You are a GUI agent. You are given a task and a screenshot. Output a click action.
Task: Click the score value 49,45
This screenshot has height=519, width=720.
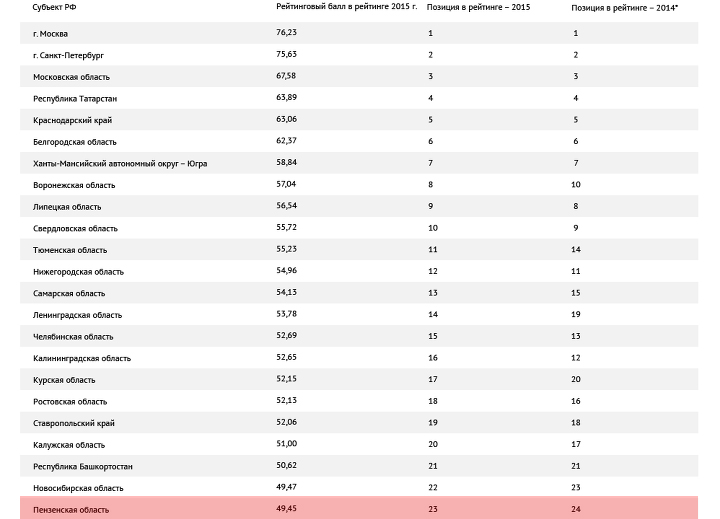[286, 510]
